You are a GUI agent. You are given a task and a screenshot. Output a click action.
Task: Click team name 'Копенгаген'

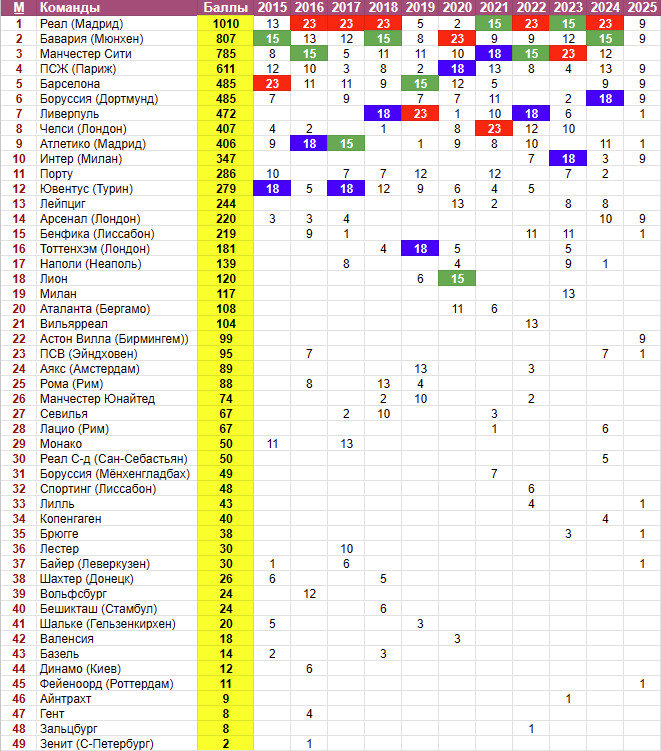pos(70,519)
